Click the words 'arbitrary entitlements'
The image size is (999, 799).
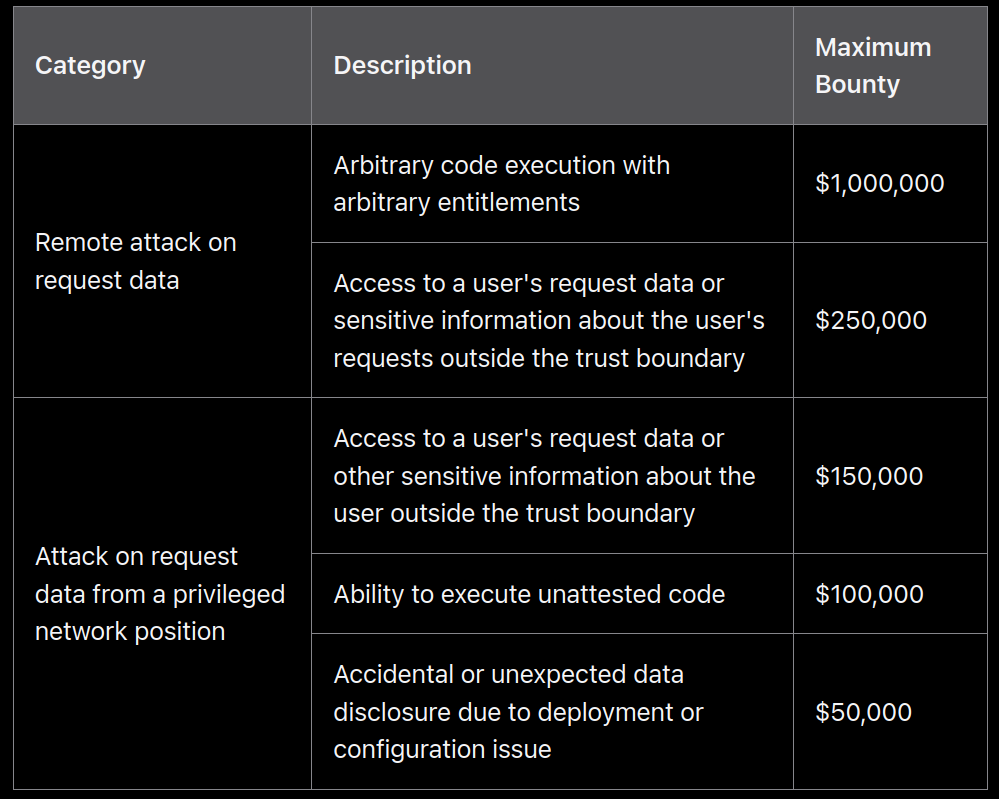click(x=456, y=203)
